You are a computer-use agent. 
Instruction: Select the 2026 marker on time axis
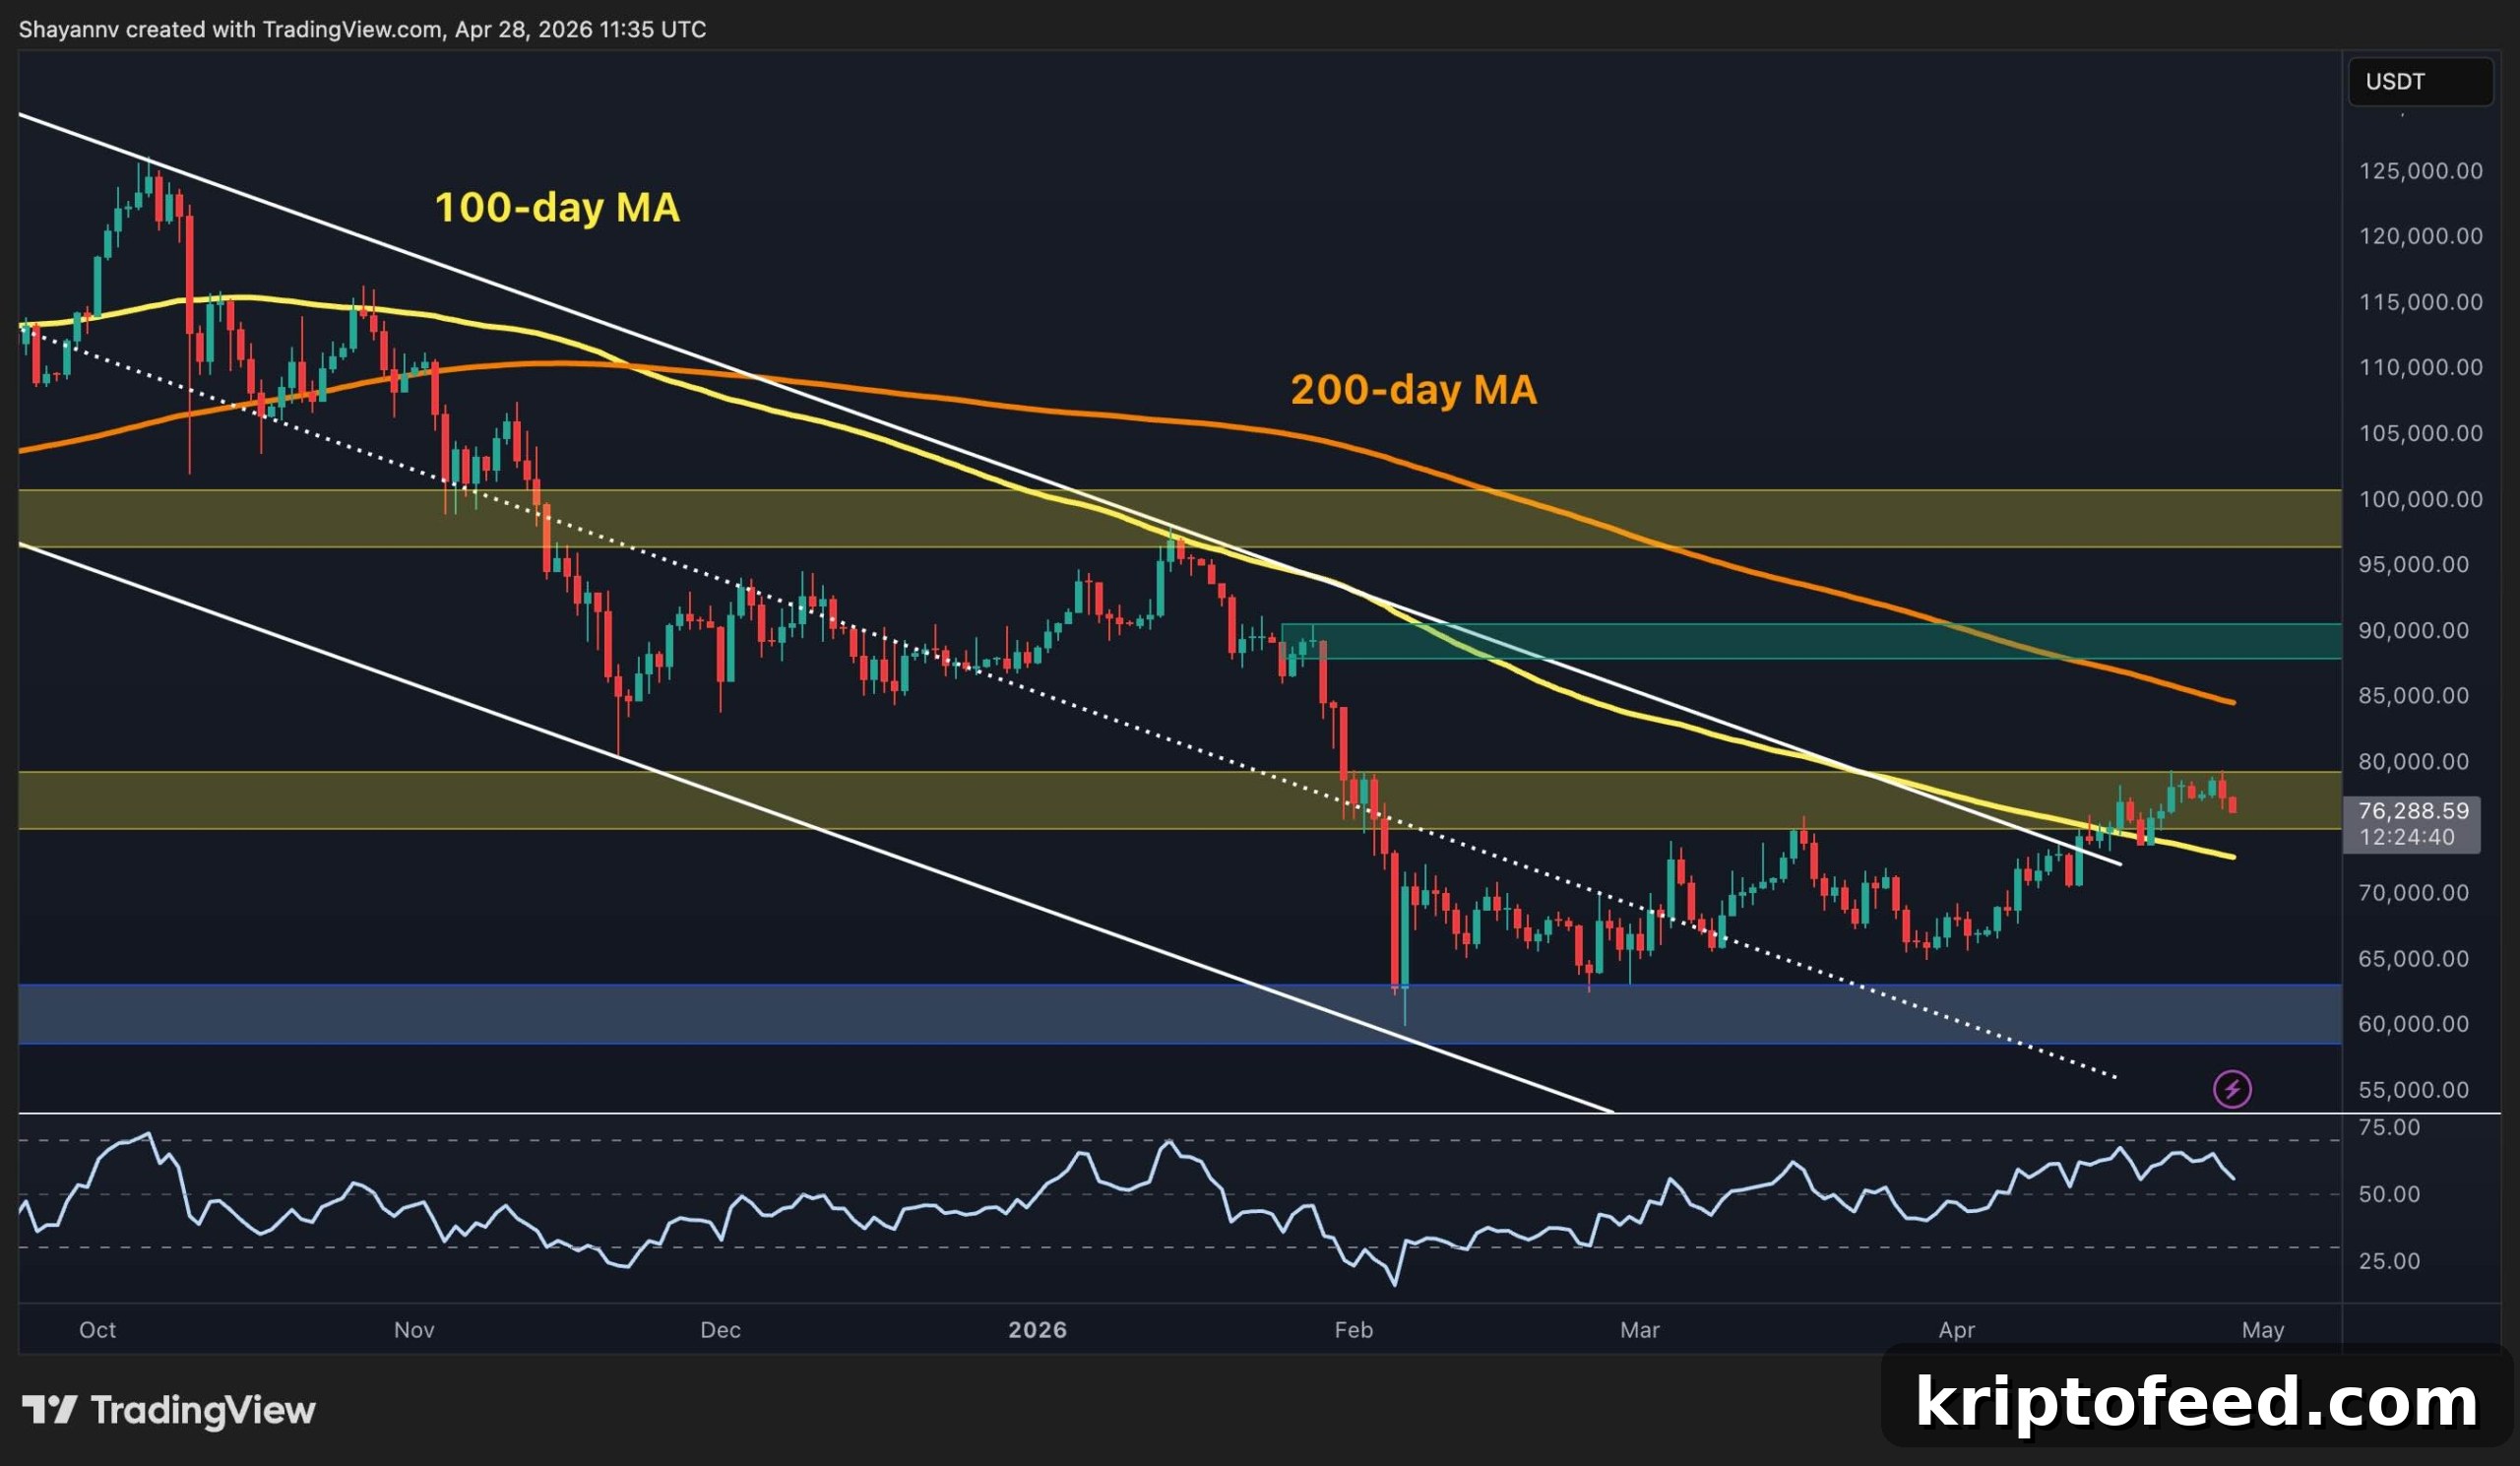pyautogui.click(x=1037, y=1330)
